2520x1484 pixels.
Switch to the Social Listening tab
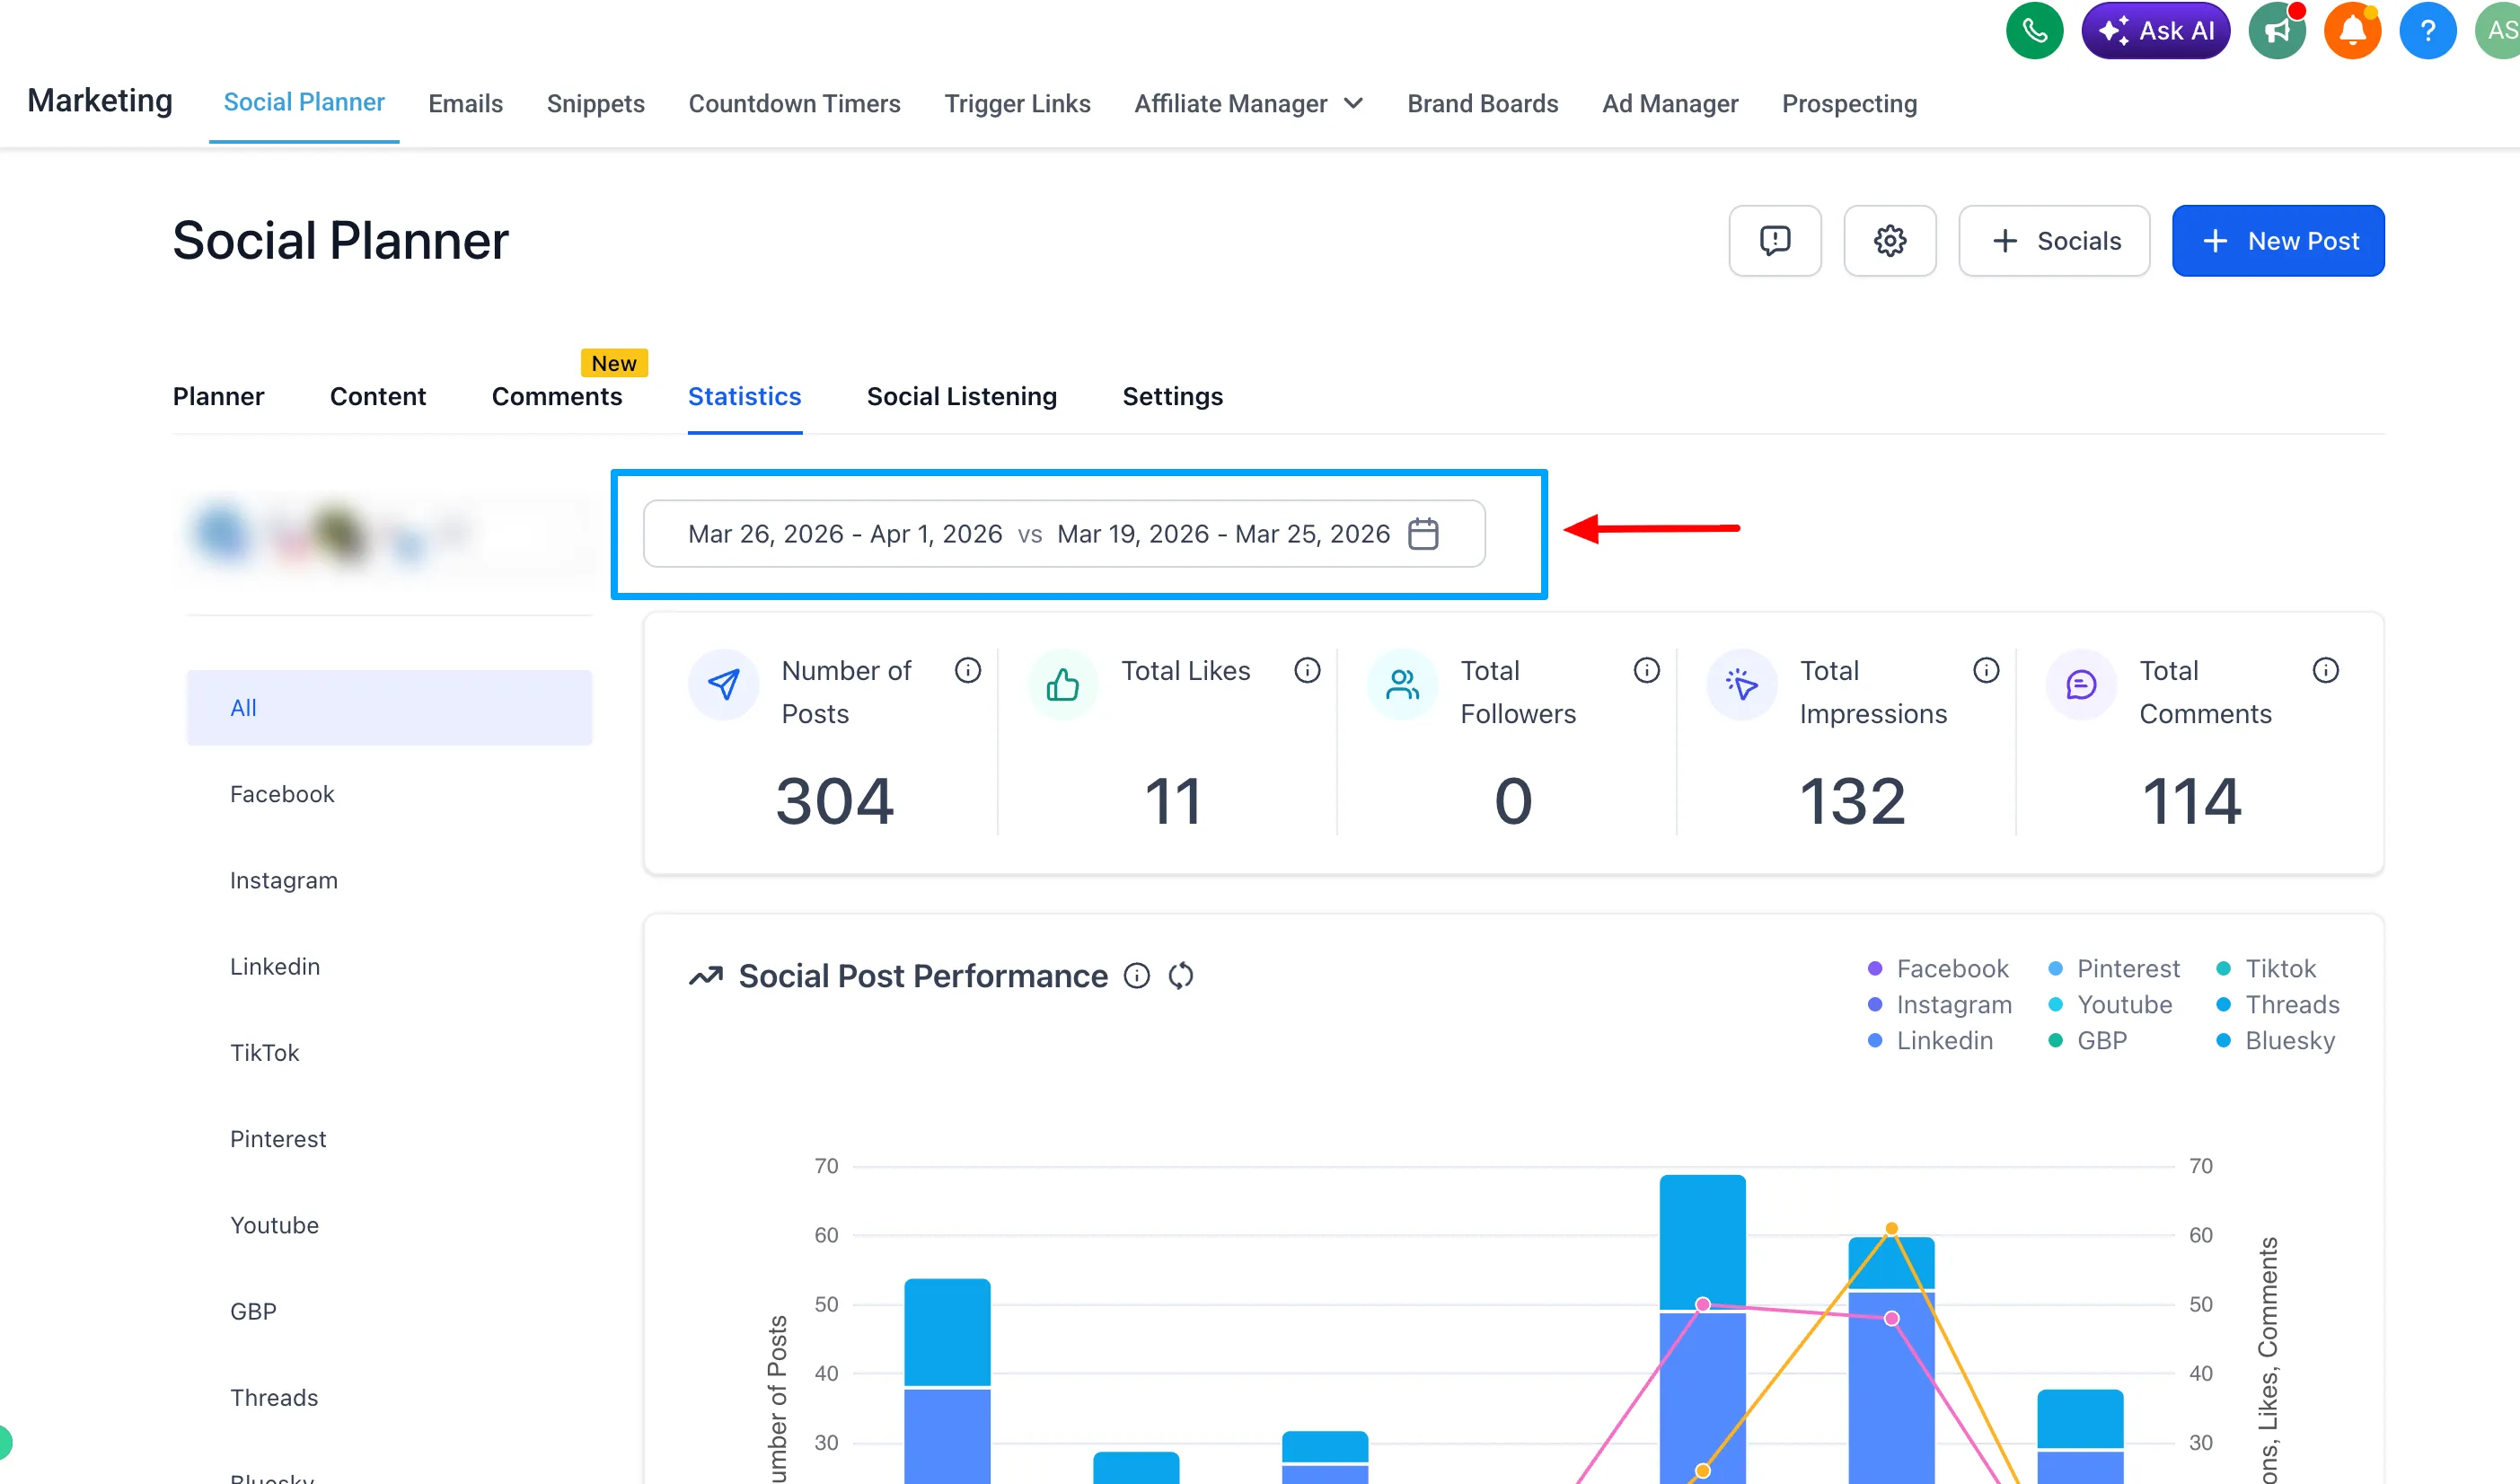coord(961,396)
